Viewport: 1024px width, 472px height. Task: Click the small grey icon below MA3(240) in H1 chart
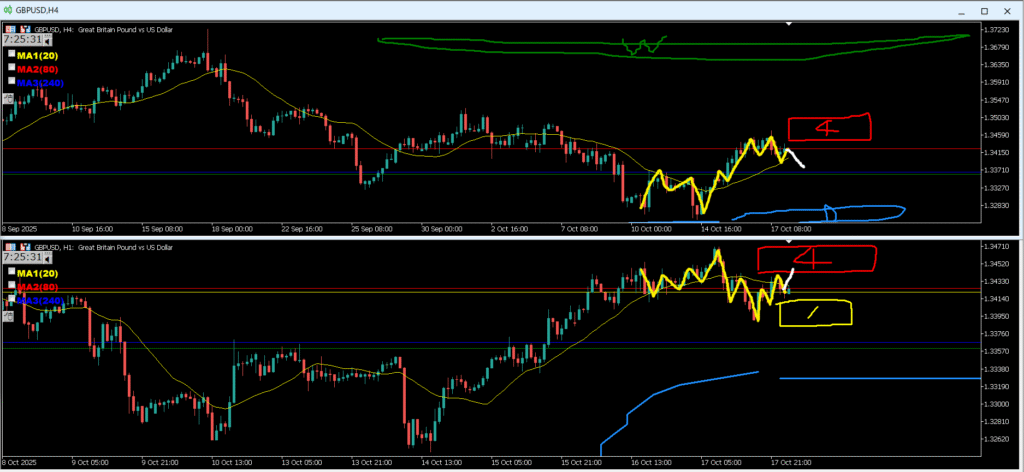8,314
